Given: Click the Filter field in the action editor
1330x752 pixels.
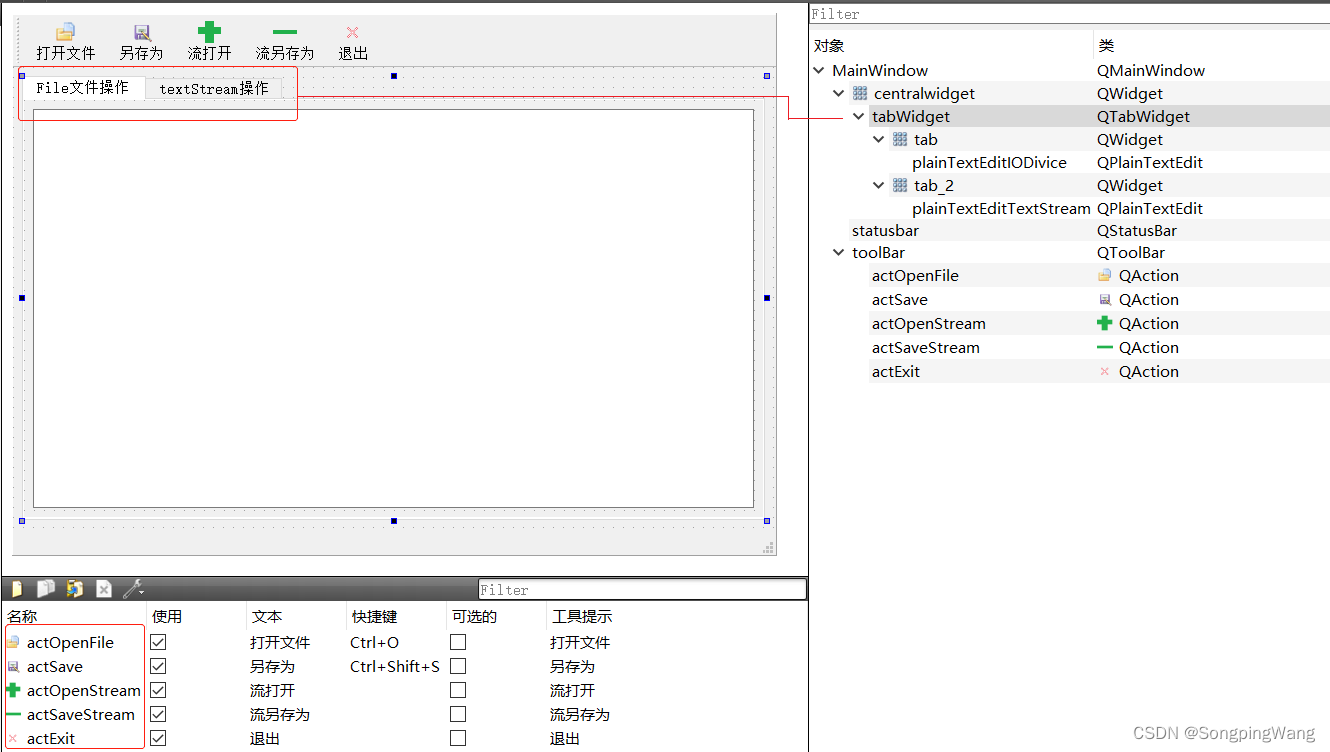Looking at the screenshot, I should click(x=640, y=589).
